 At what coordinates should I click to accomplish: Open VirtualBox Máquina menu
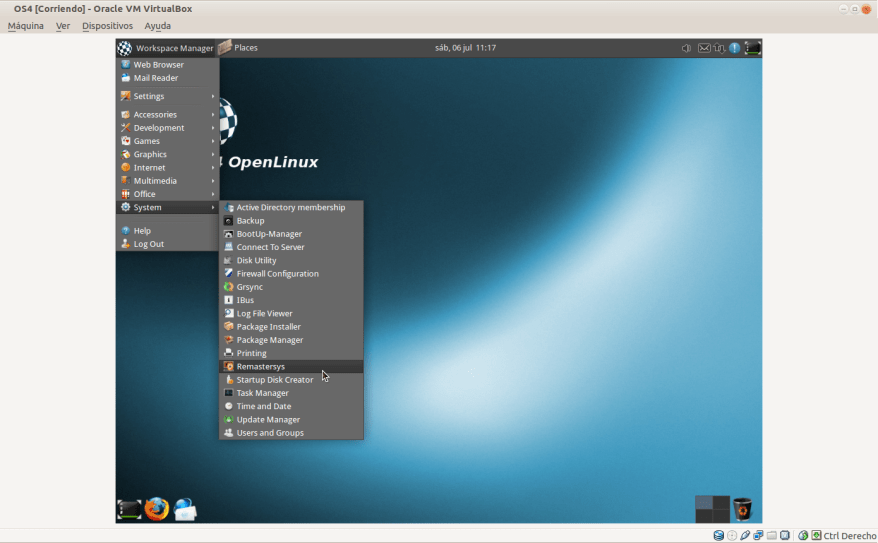(26, 26)
